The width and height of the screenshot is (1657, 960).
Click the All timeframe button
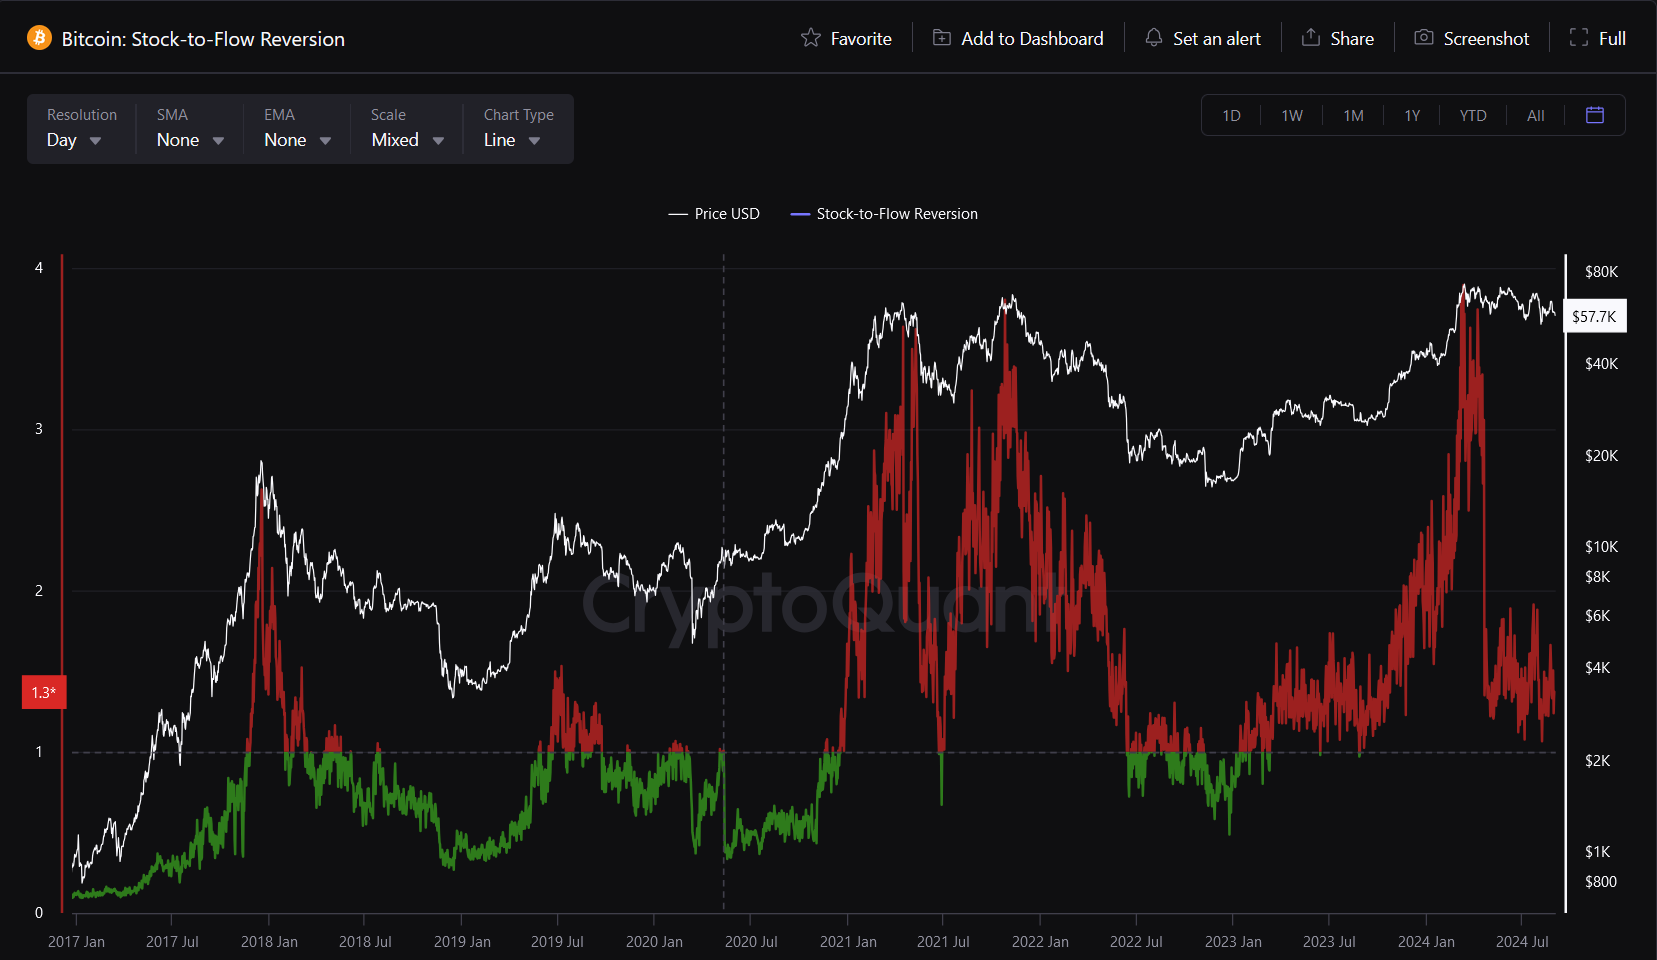pyautogui.click(x=1535, y=115)
